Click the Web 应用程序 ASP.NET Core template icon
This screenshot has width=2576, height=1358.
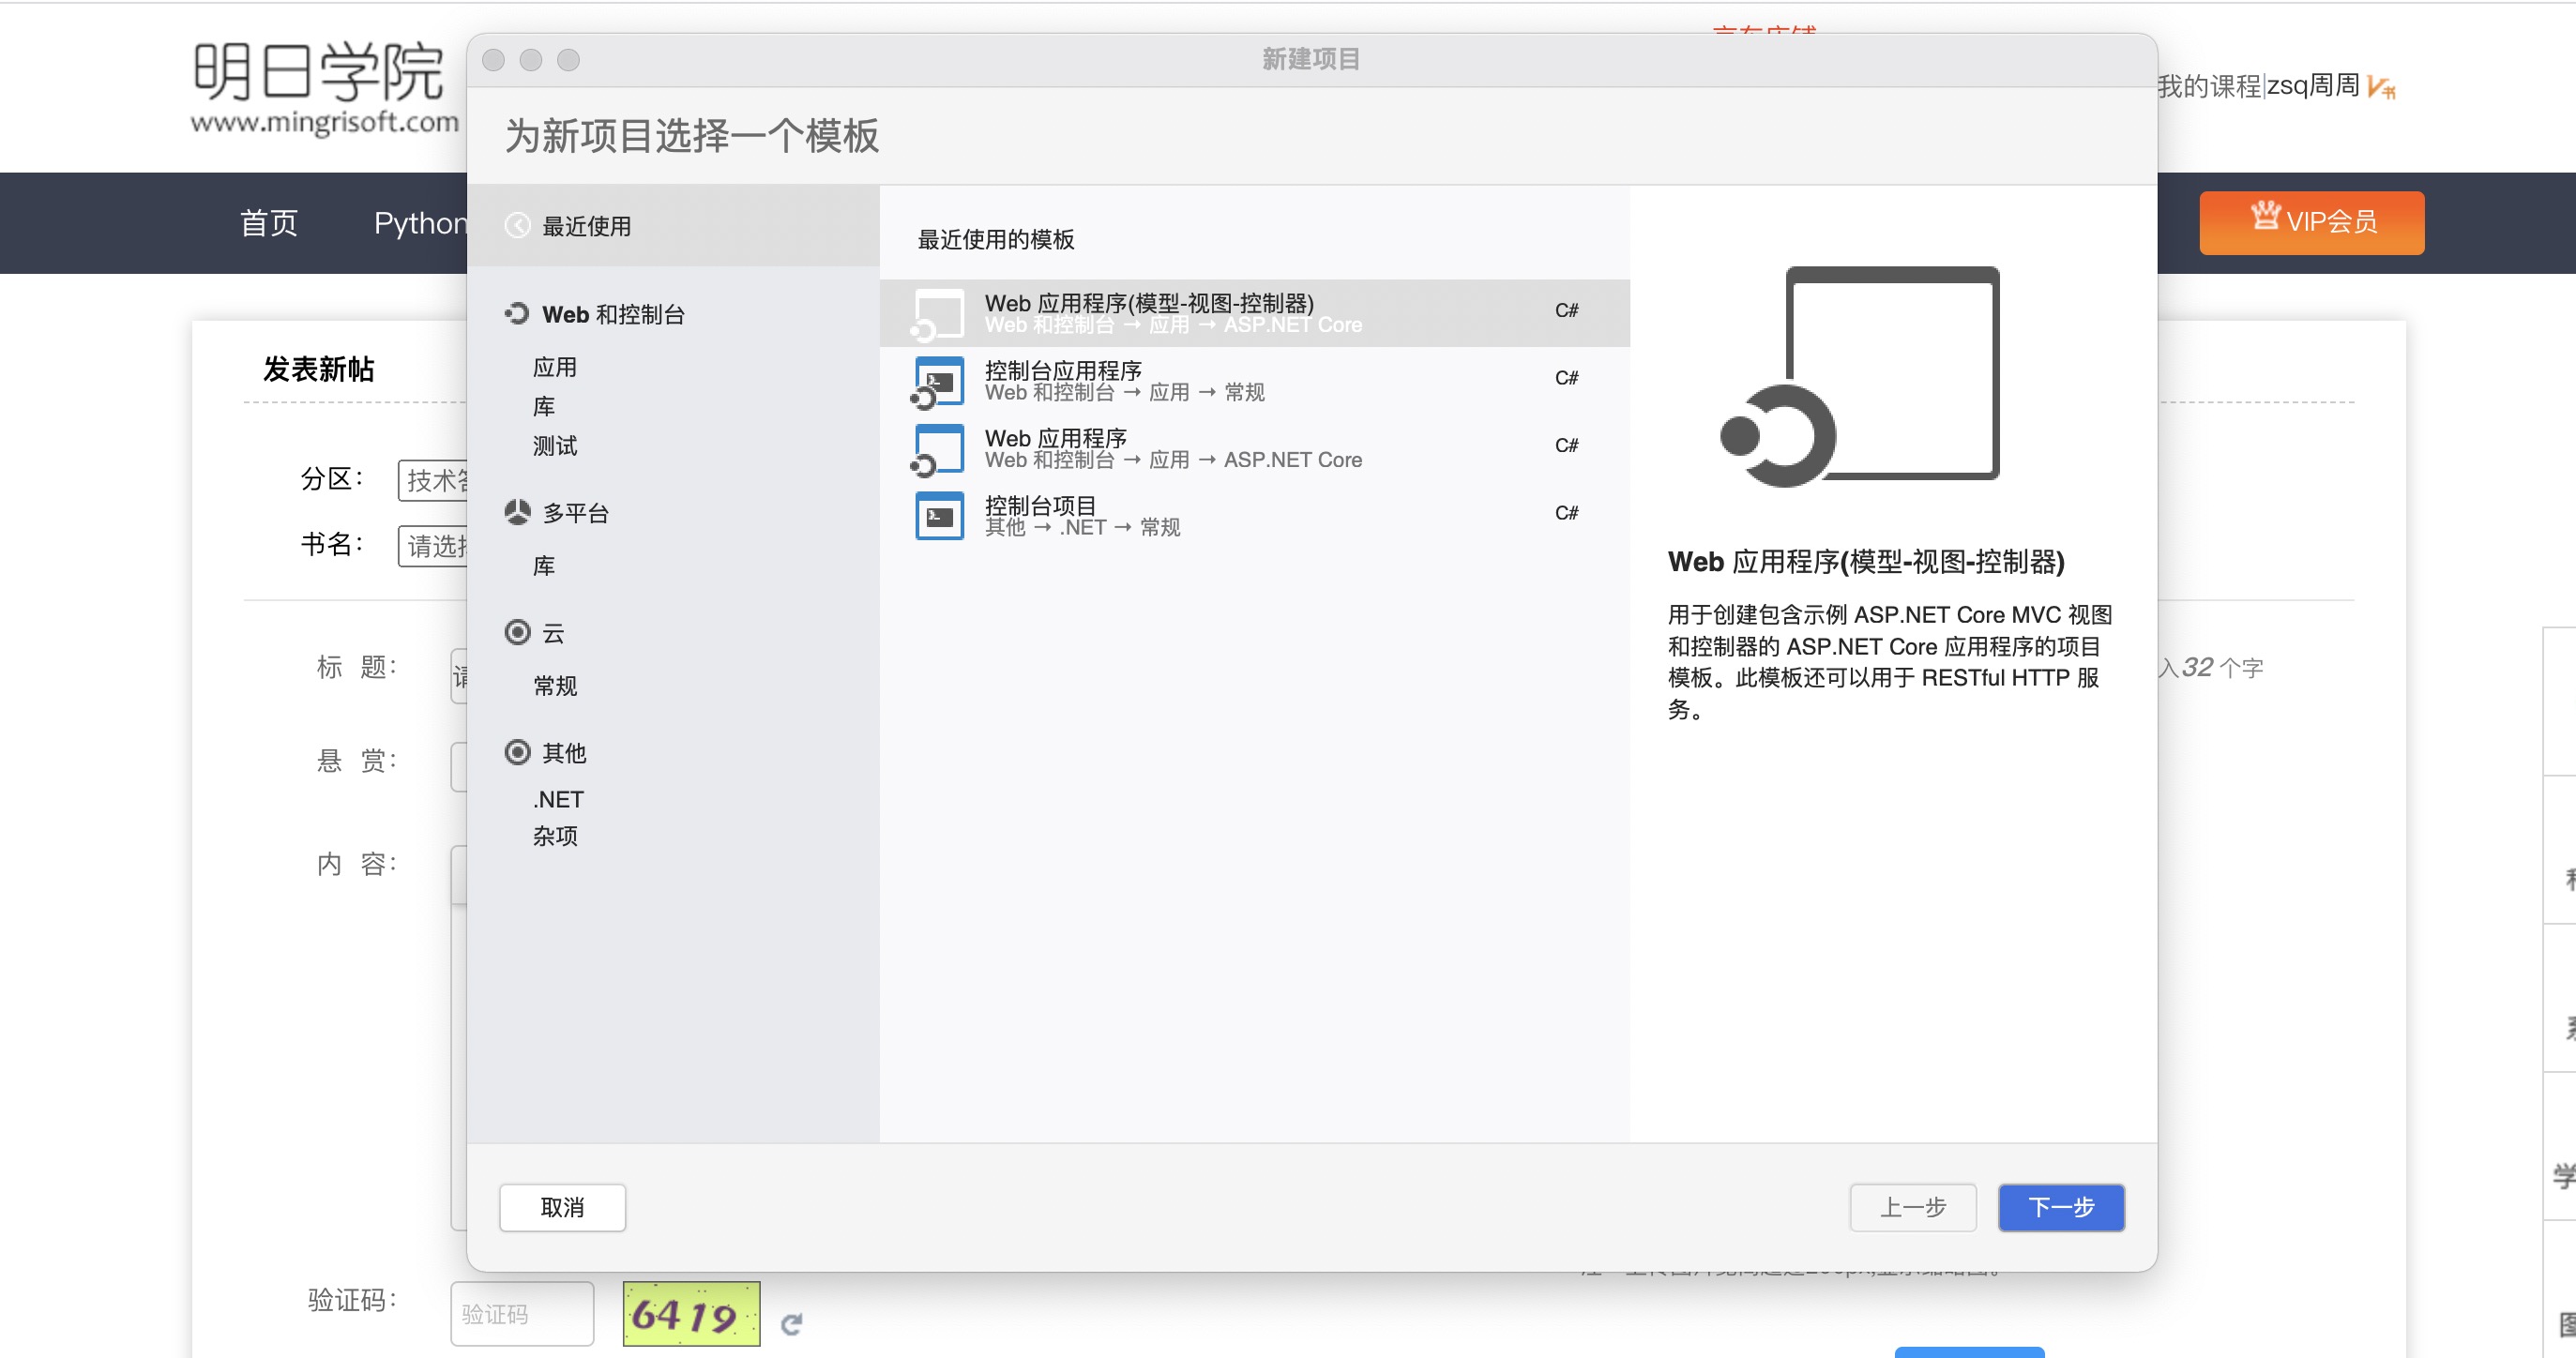pos(938,450)
